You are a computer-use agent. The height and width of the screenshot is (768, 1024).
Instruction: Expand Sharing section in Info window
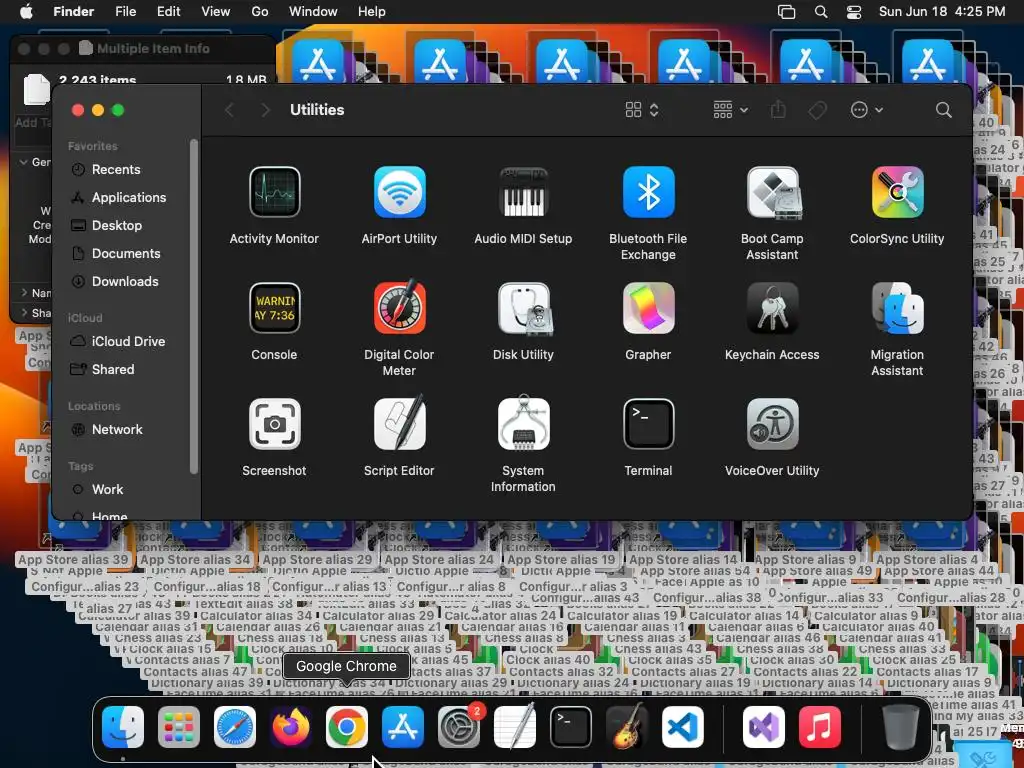tap(24, 313)
